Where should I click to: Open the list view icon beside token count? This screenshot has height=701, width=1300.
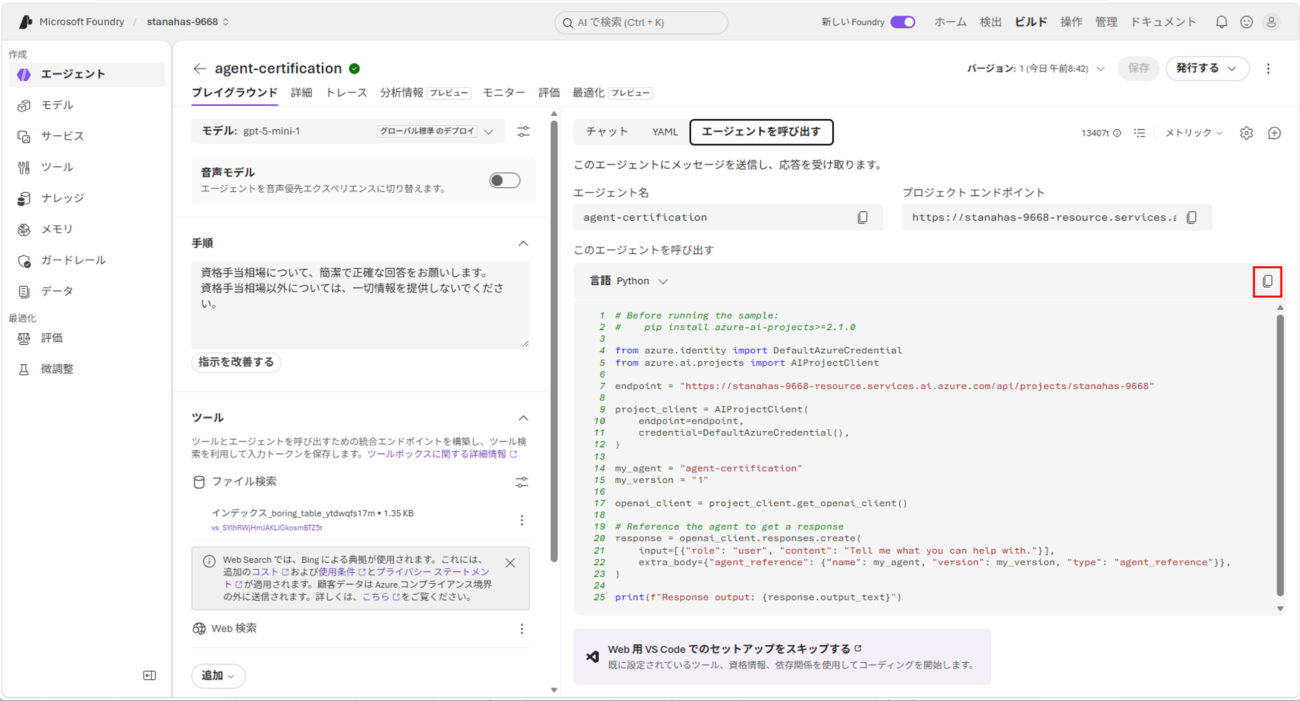click(1139, 133)
